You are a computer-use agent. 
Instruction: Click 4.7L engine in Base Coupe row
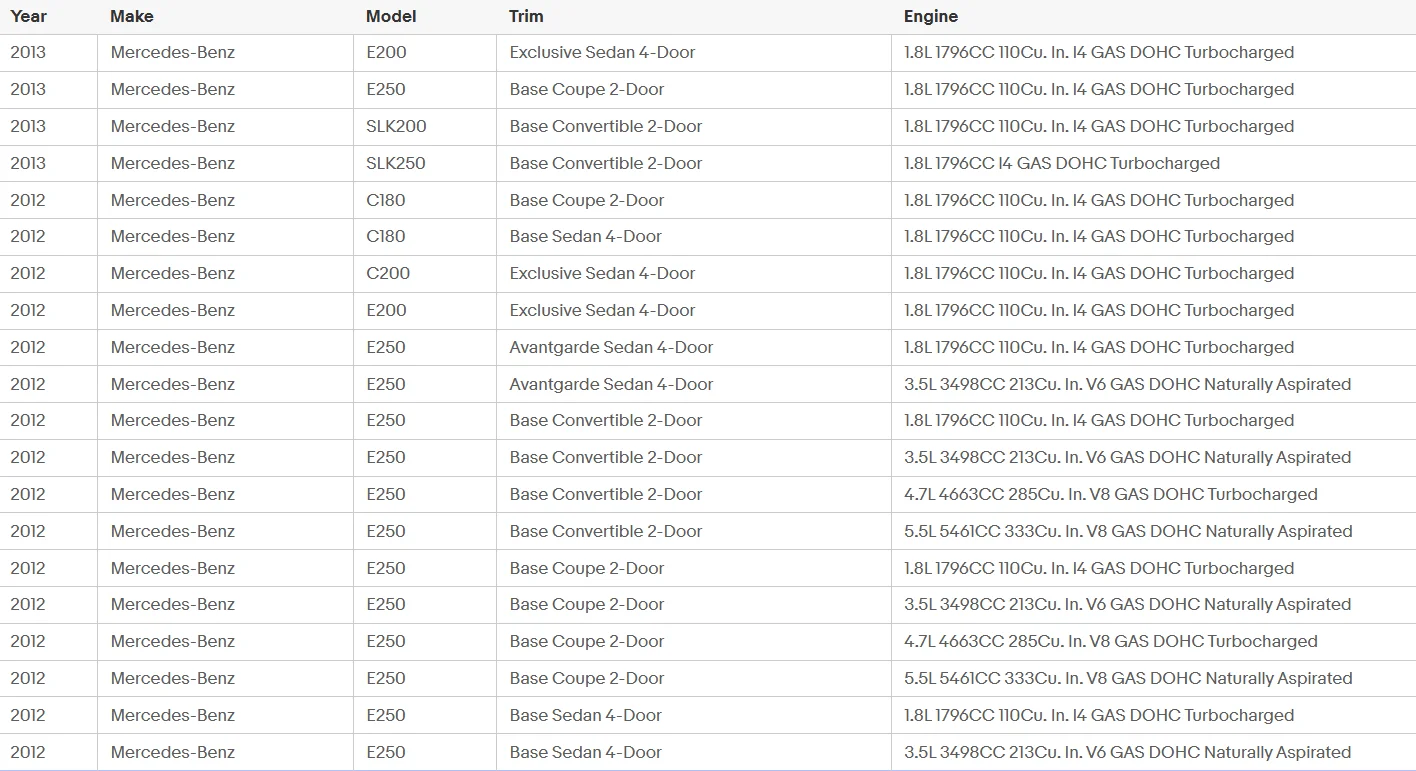[x=1111, y=641]
